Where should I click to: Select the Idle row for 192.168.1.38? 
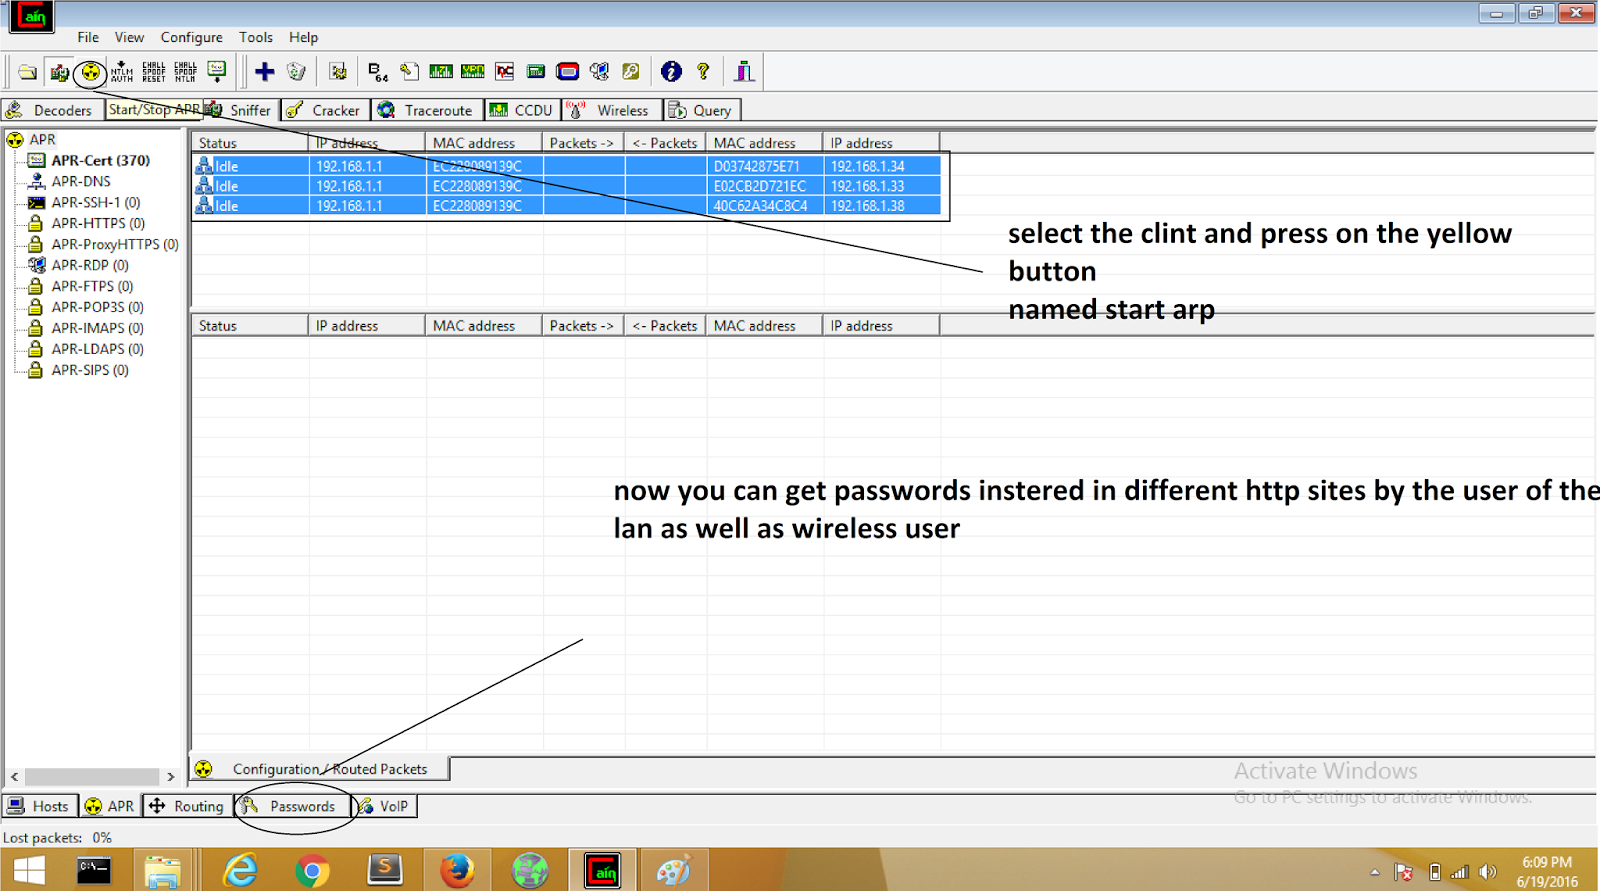(567, 206)
